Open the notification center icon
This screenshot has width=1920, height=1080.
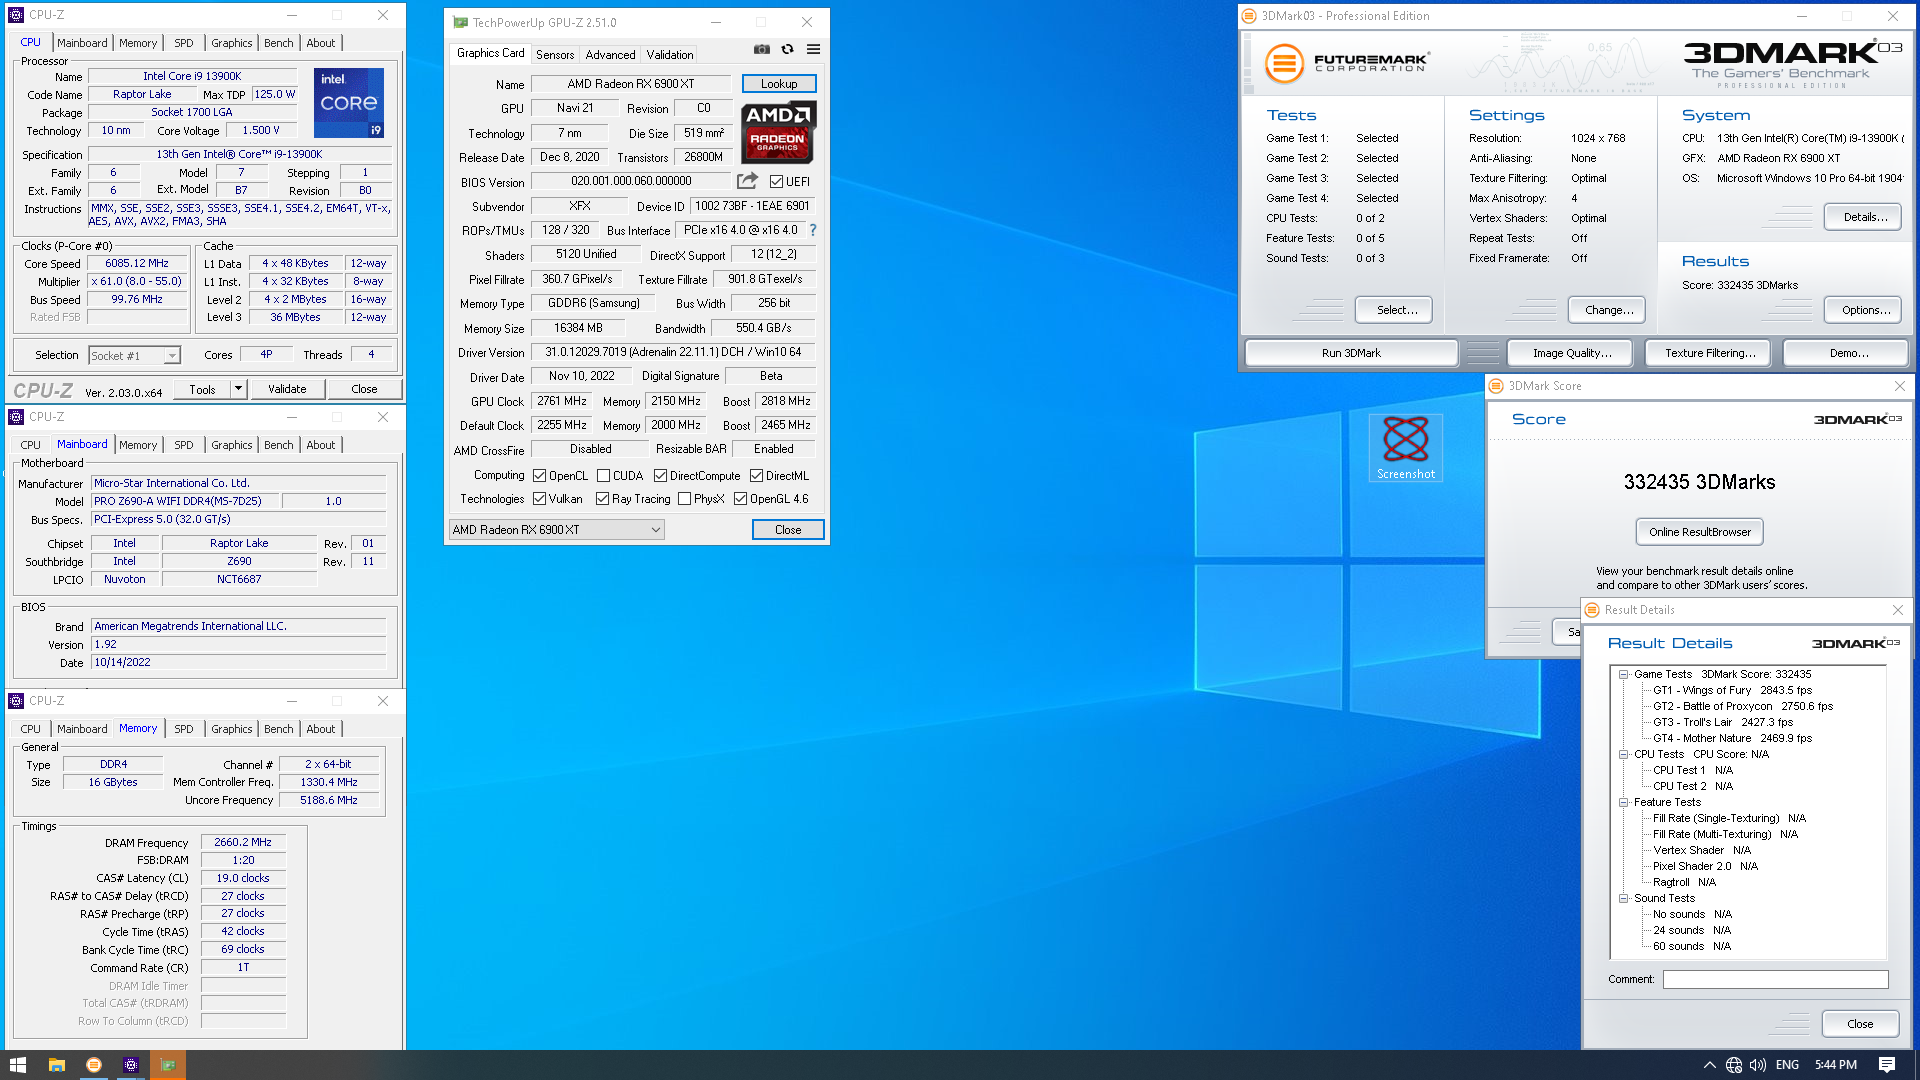click(1887, 1065)
